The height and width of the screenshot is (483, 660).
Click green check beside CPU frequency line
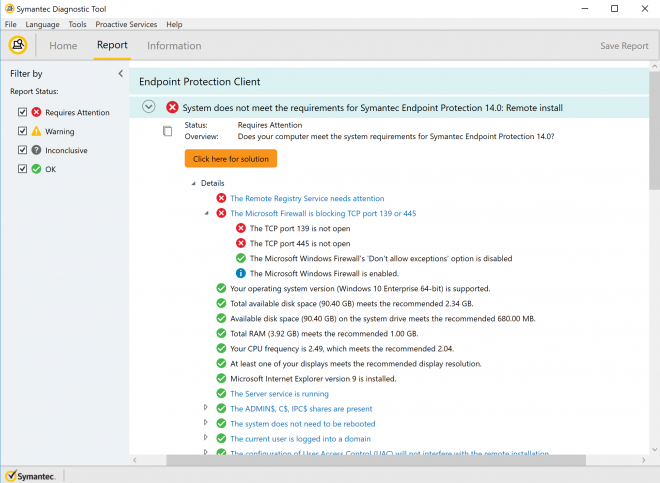(221, 348)
